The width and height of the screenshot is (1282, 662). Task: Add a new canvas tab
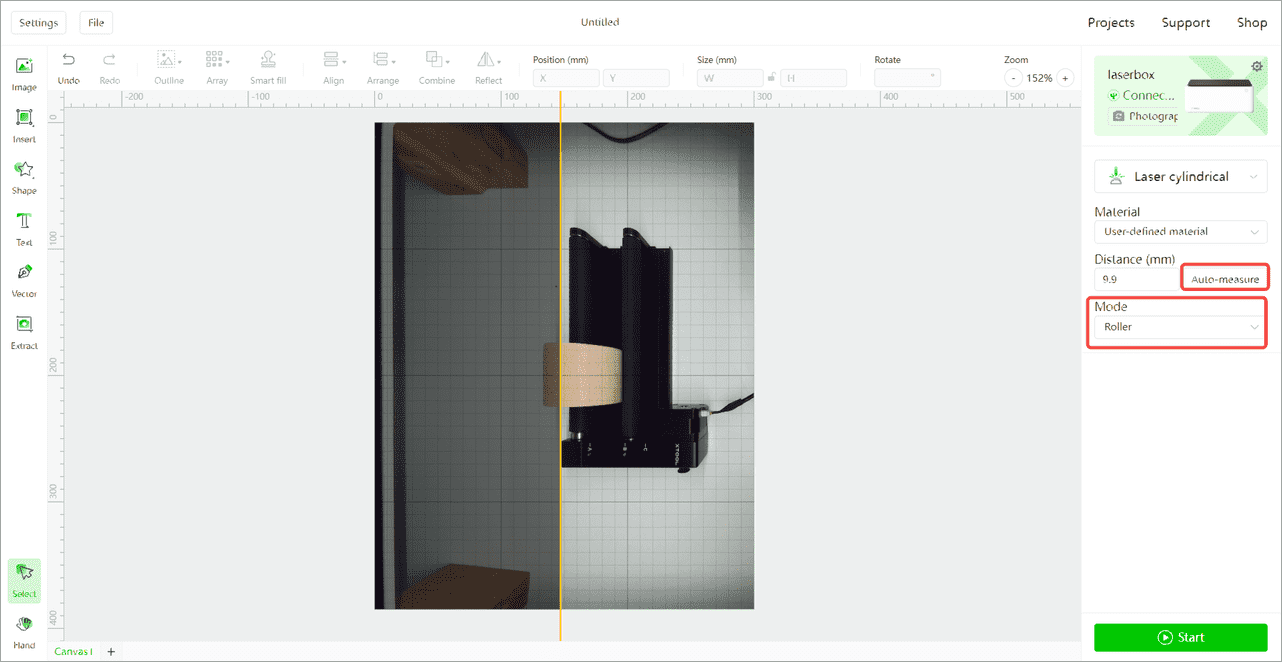pos(111,652)
